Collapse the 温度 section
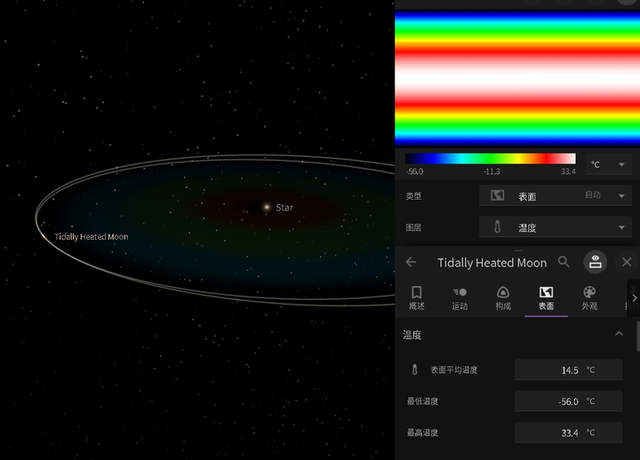The height and width of the screenshot is (460, 640). click(618, 334)
